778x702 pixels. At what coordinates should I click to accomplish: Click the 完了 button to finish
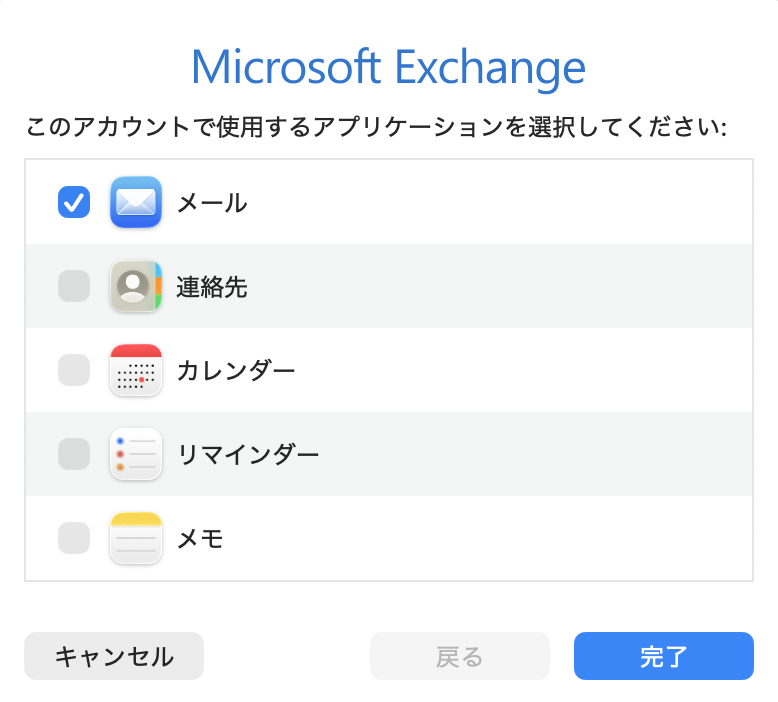[663, 656]
